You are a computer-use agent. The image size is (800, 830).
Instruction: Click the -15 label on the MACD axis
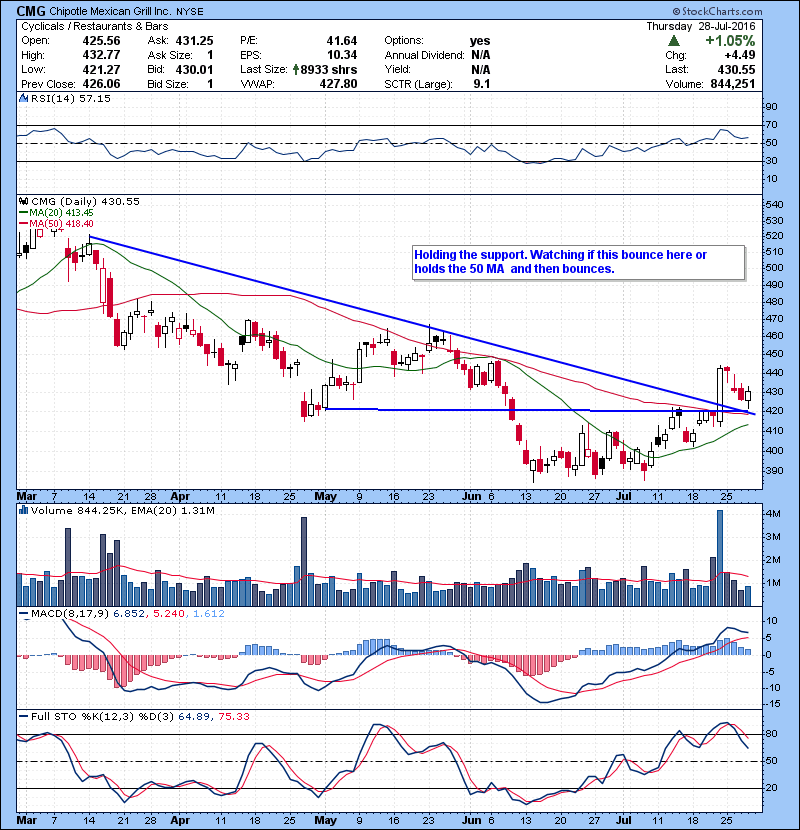coord(773,704)
